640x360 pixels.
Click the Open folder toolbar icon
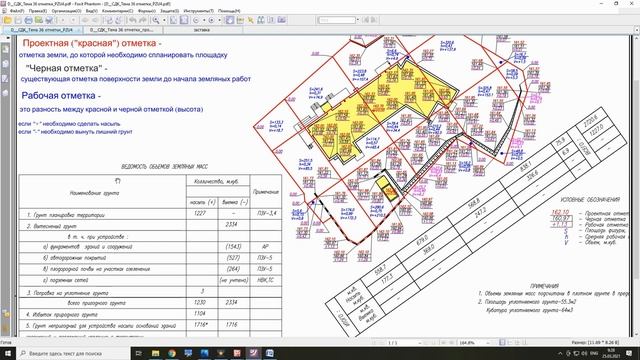[x=7, y=20]
